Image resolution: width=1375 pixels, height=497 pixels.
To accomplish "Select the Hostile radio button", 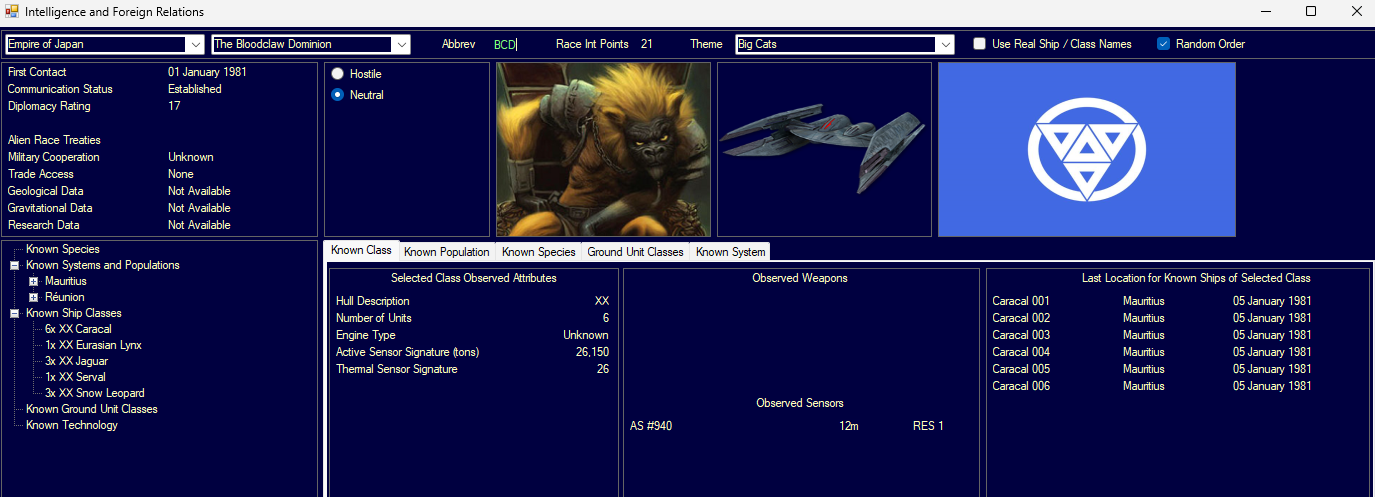I will pyautogui.click(x=338, y=74).
